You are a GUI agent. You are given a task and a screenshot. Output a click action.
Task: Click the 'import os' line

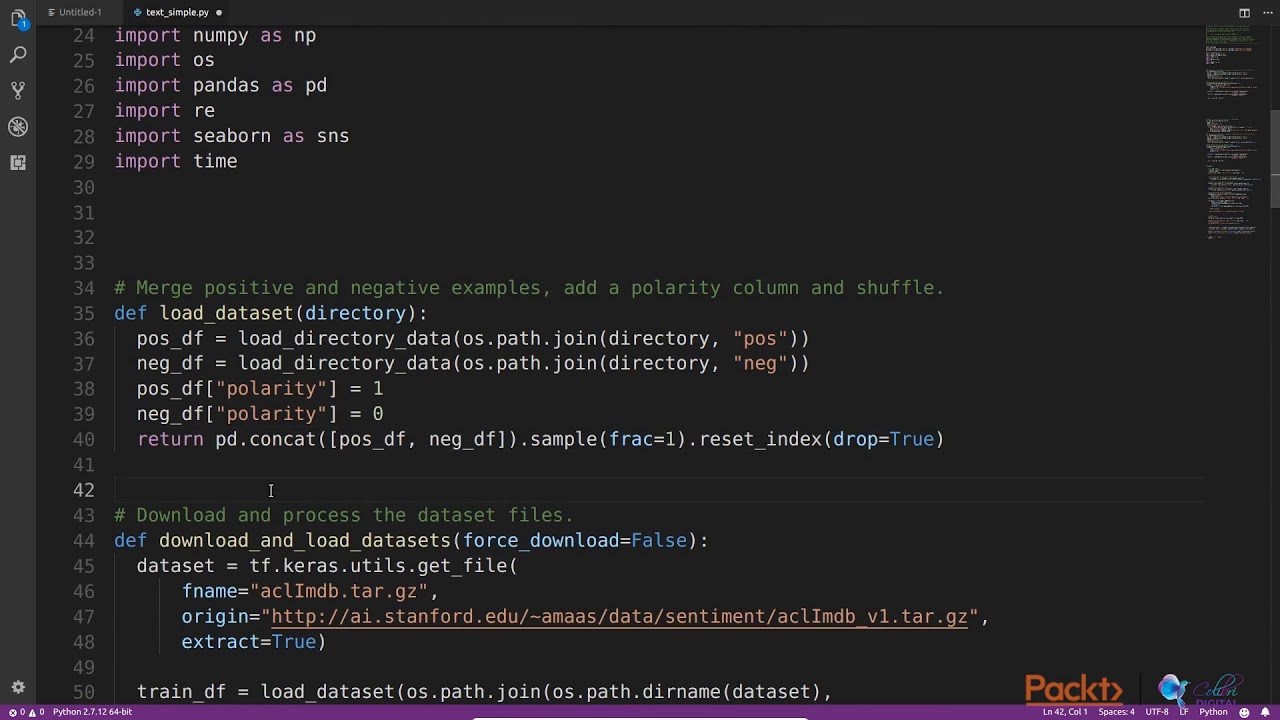click(x=165, y=60)
